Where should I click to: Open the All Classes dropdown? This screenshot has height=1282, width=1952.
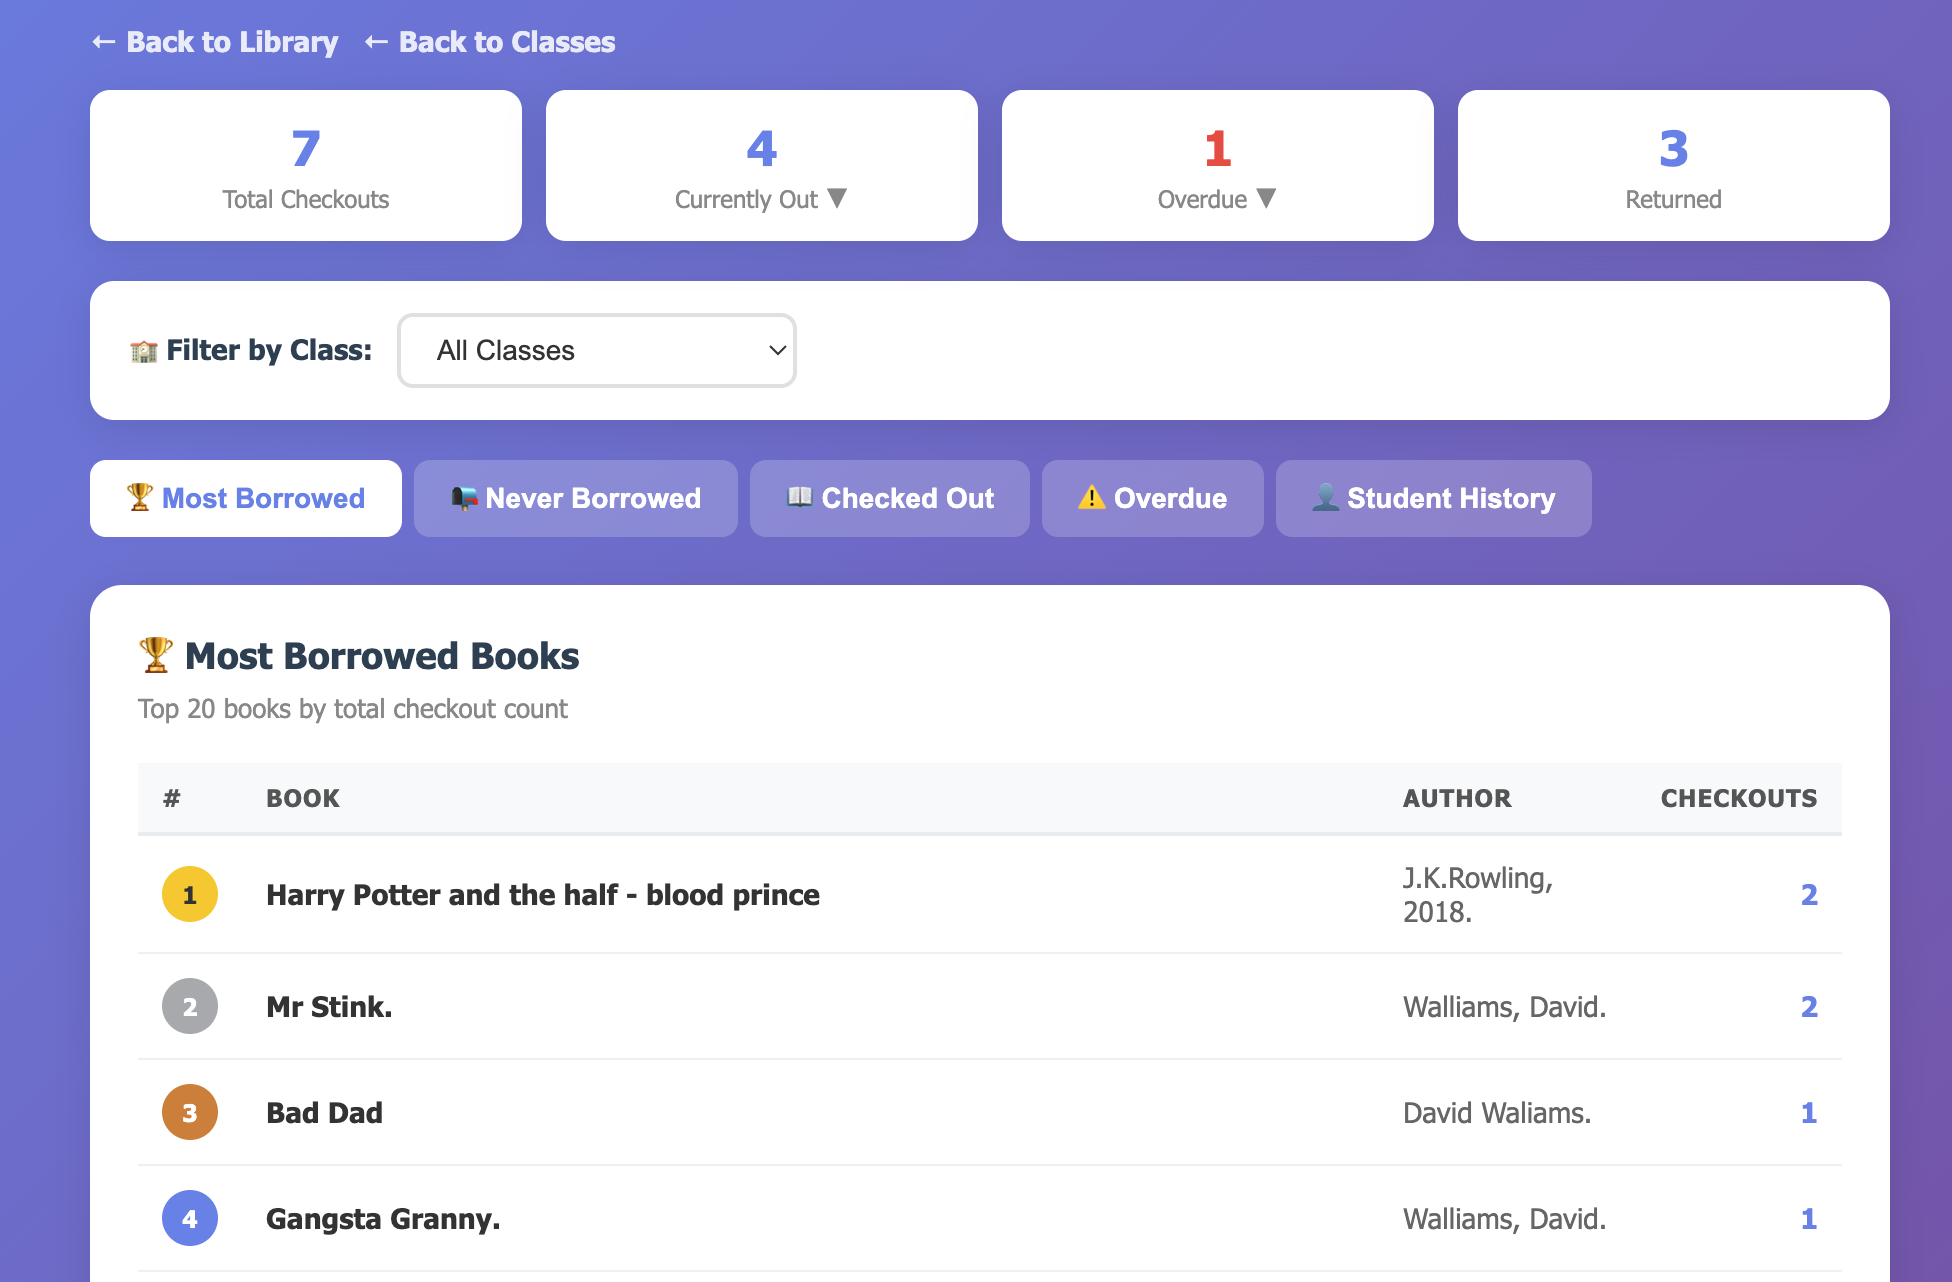pyautogui.click(x=596, y=350)
